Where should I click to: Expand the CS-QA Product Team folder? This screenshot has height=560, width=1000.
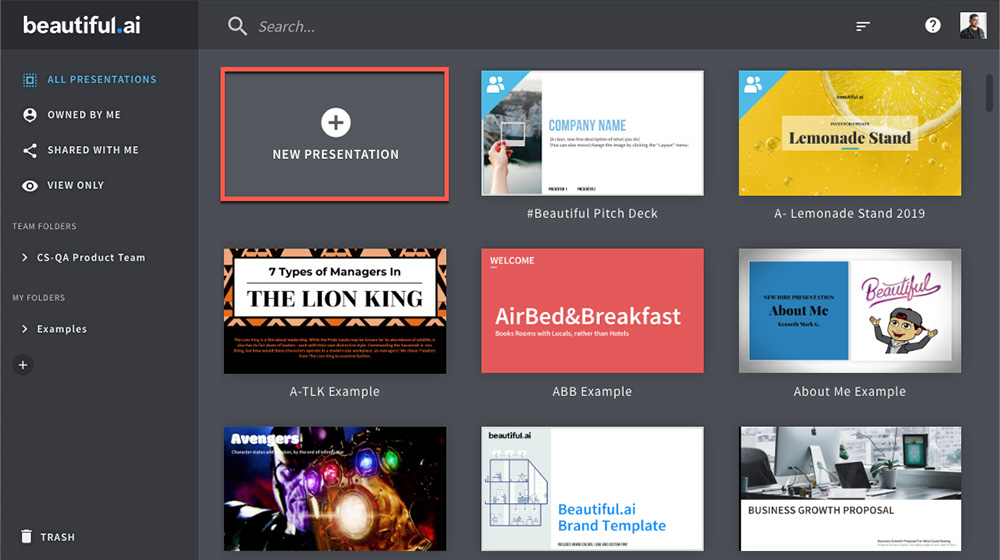(25, 258)
